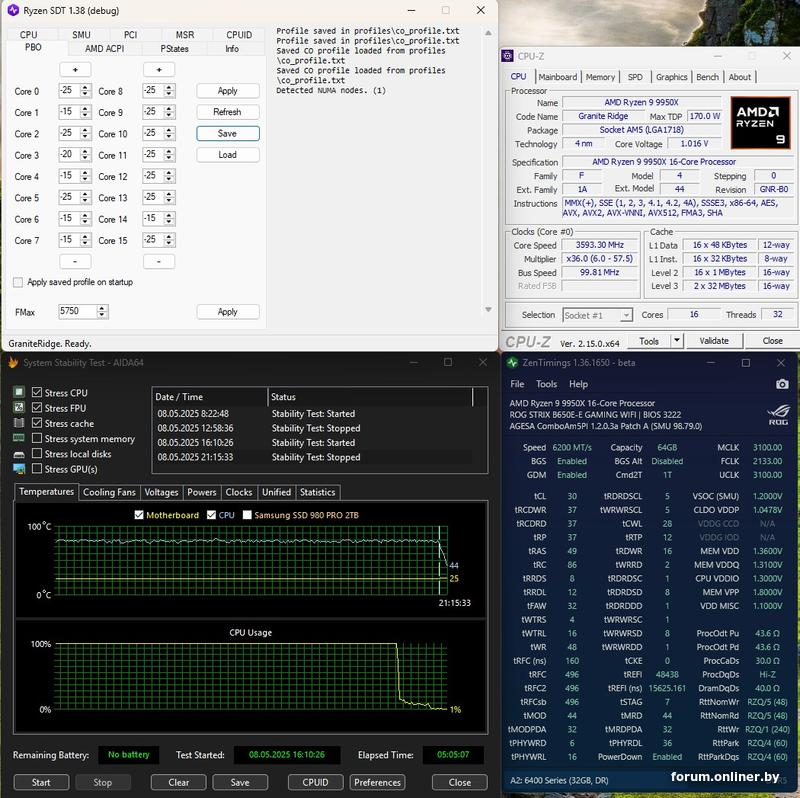This screenshot has width=800, height=798.
Task: Enable Apply saved profile on startup
Action: pyautogui.click(x=18, y=282)
